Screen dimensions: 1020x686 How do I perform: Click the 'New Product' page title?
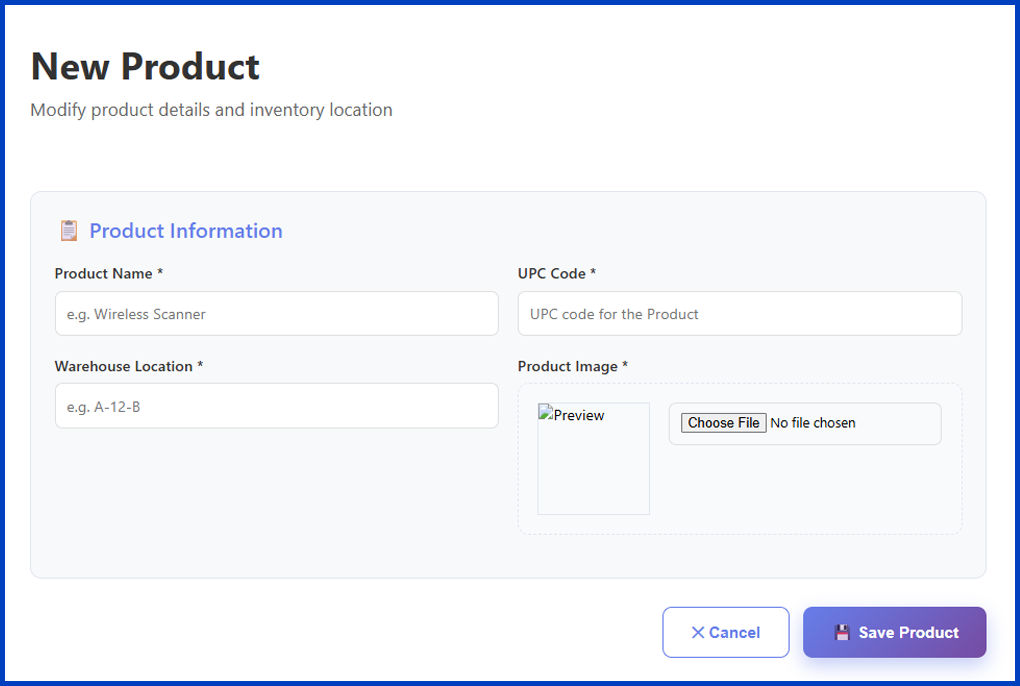[145, 66]
